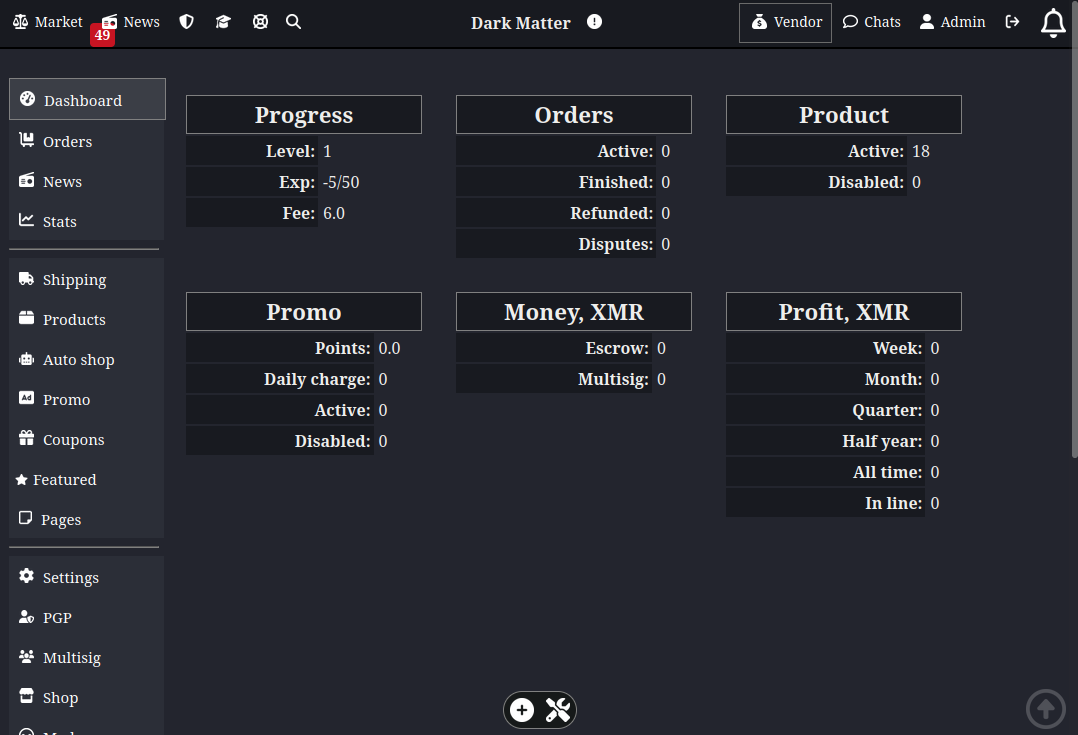This screenshot has height=735, width=1078.
Task: Open News in the sidebar
Action: pos(87,182)
